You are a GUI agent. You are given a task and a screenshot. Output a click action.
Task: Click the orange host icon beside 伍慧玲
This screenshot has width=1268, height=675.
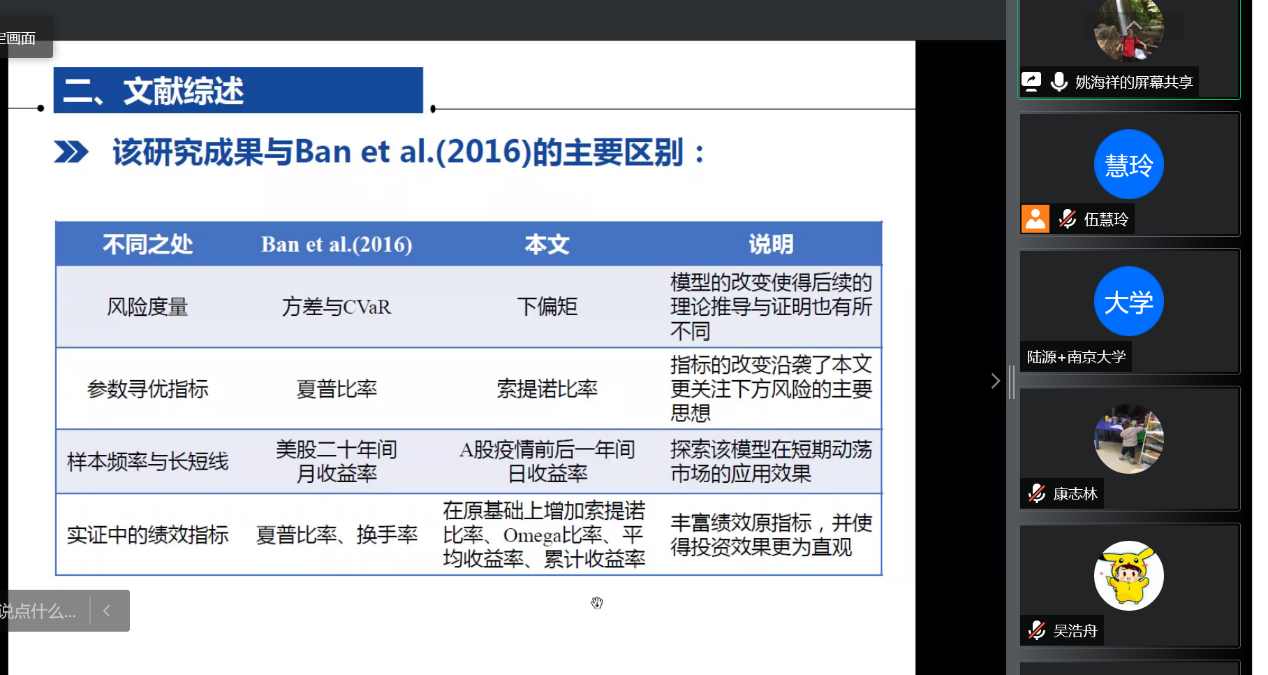coord(1035,219)
